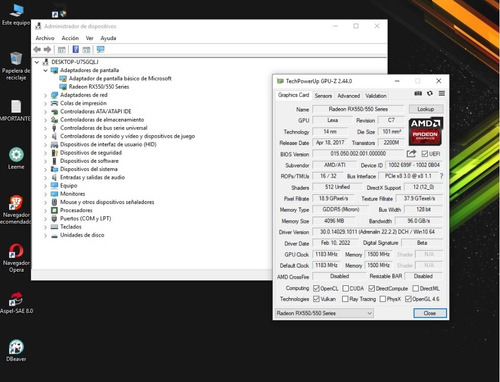Collapse the Adaptadores de pantalla node
This screenshot has width=500, height=382.
coord(45,70)
